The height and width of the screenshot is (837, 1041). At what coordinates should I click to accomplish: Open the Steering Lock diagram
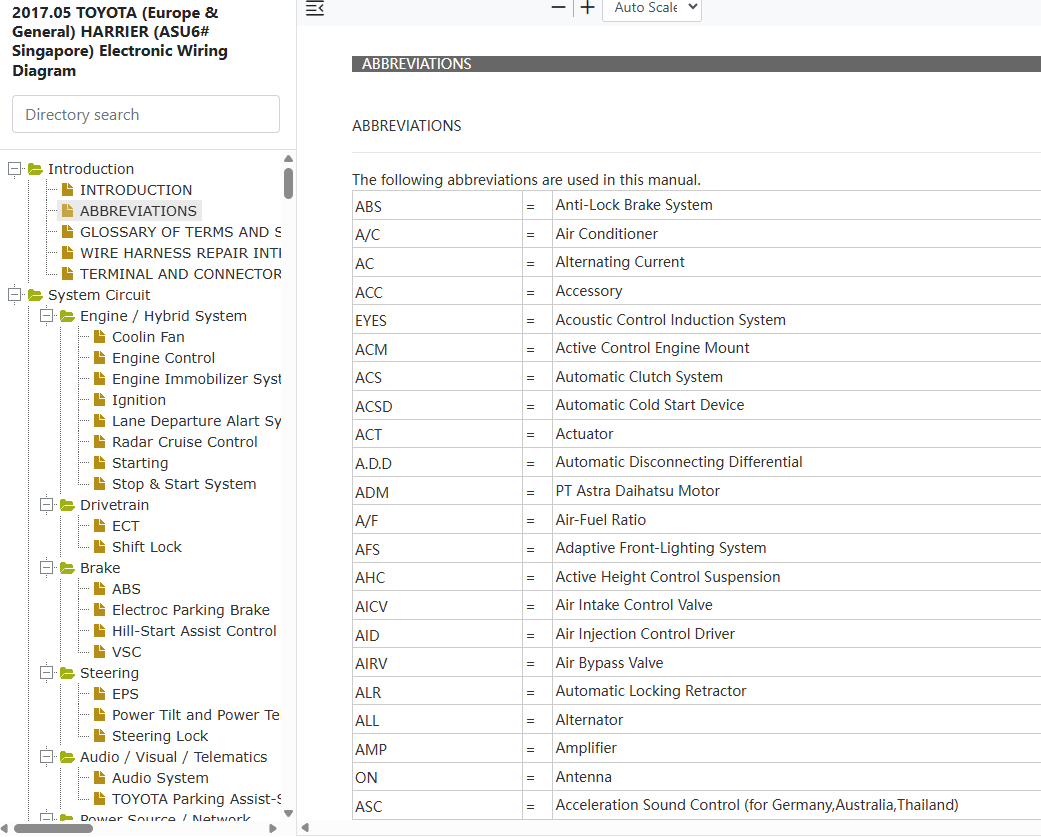coord(160,736)
